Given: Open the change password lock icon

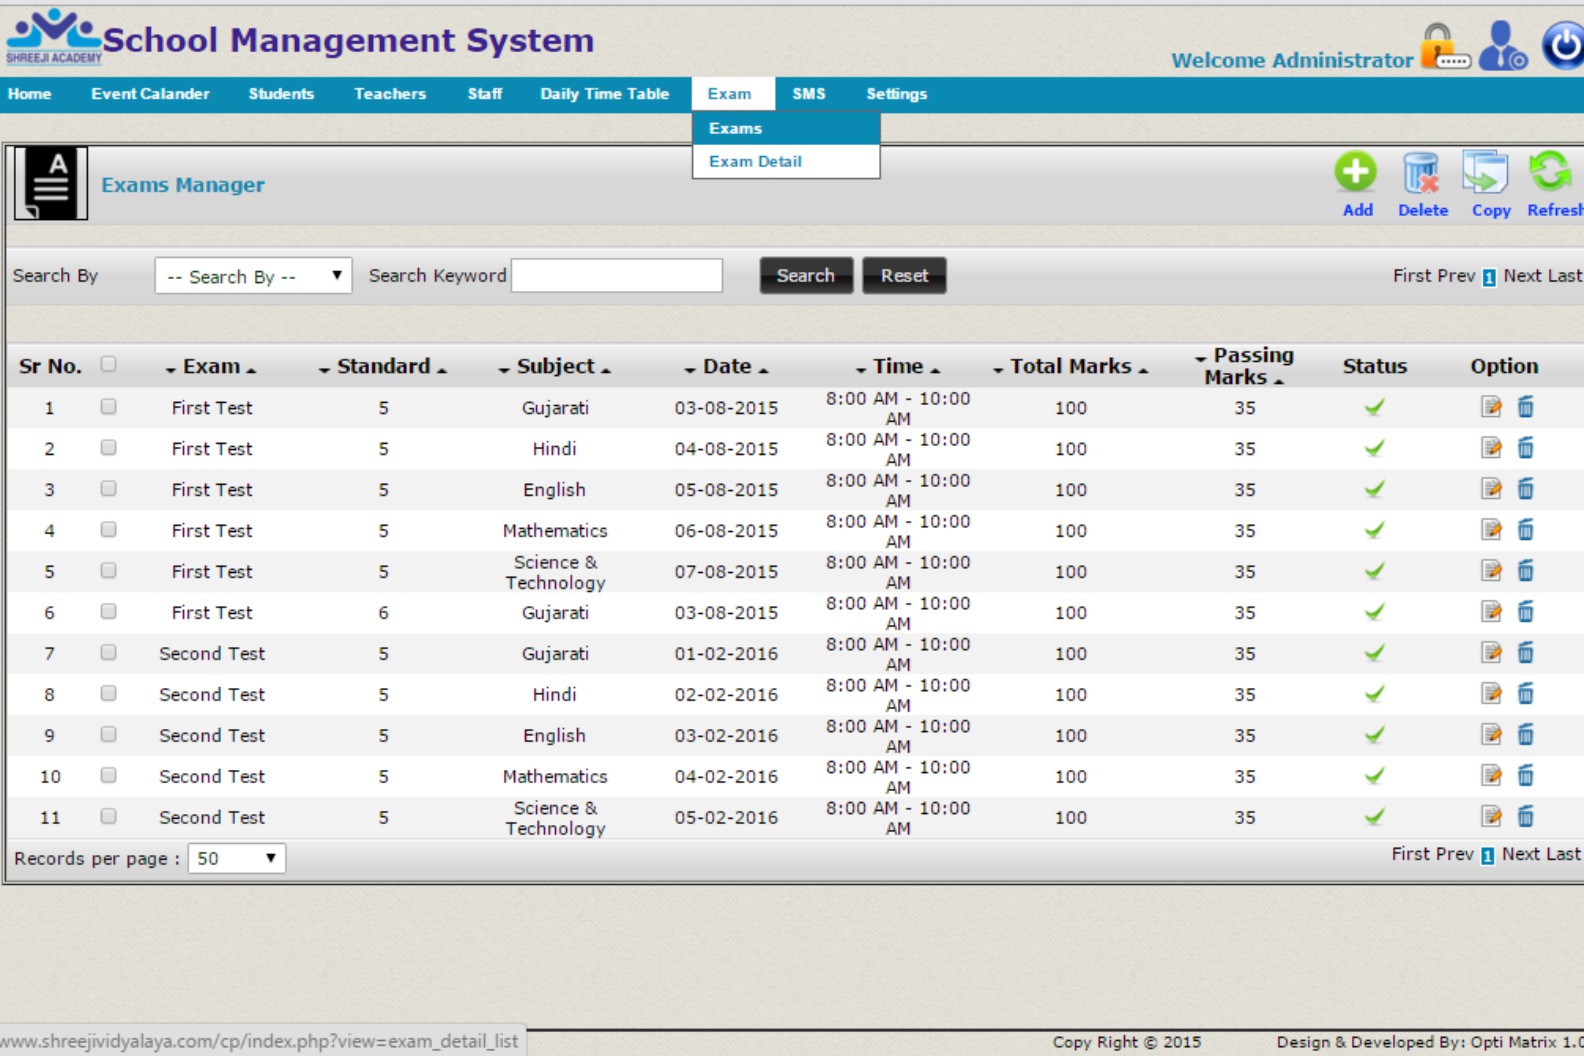Looking at the screenshot, I should tap(1445, 46).
